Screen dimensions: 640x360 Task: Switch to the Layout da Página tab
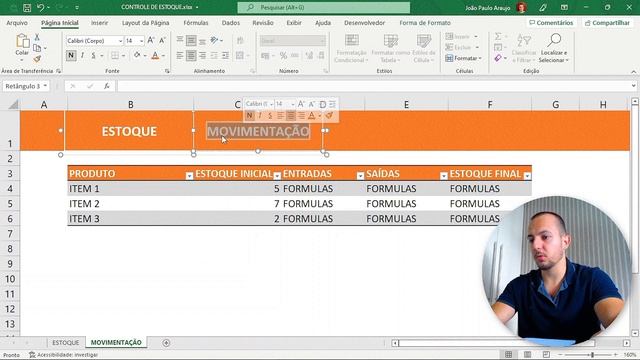(x=145, y=23)
